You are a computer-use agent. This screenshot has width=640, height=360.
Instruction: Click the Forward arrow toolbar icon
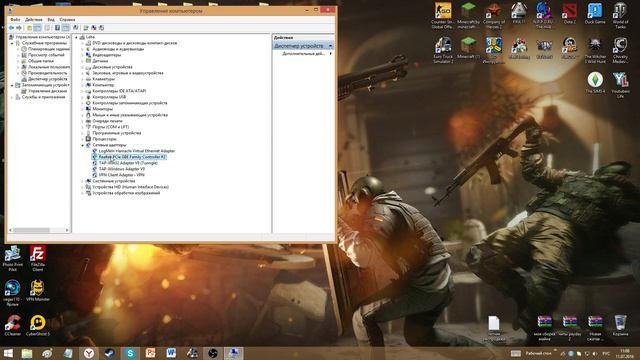click(19, 28)
